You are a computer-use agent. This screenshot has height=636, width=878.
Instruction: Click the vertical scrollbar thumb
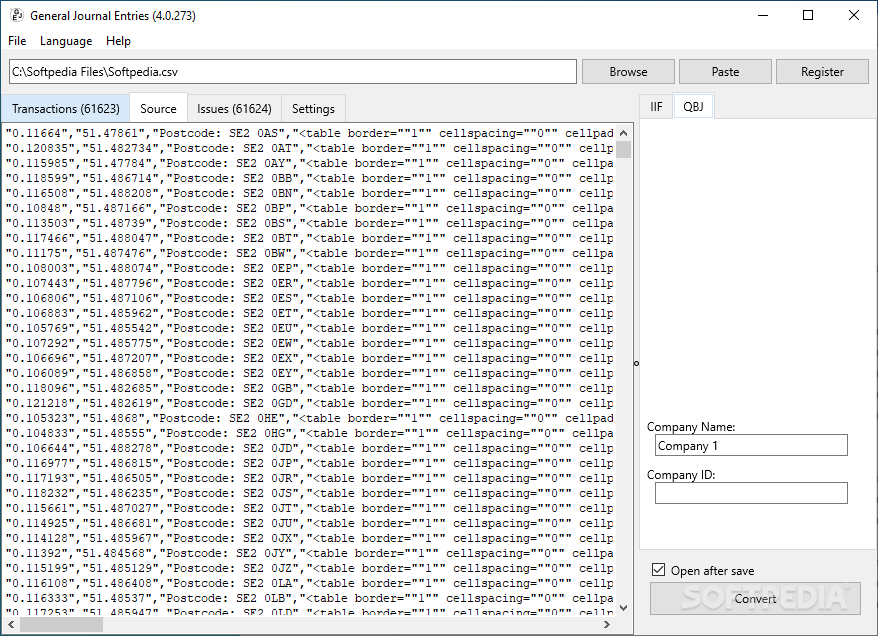(624, 149)
